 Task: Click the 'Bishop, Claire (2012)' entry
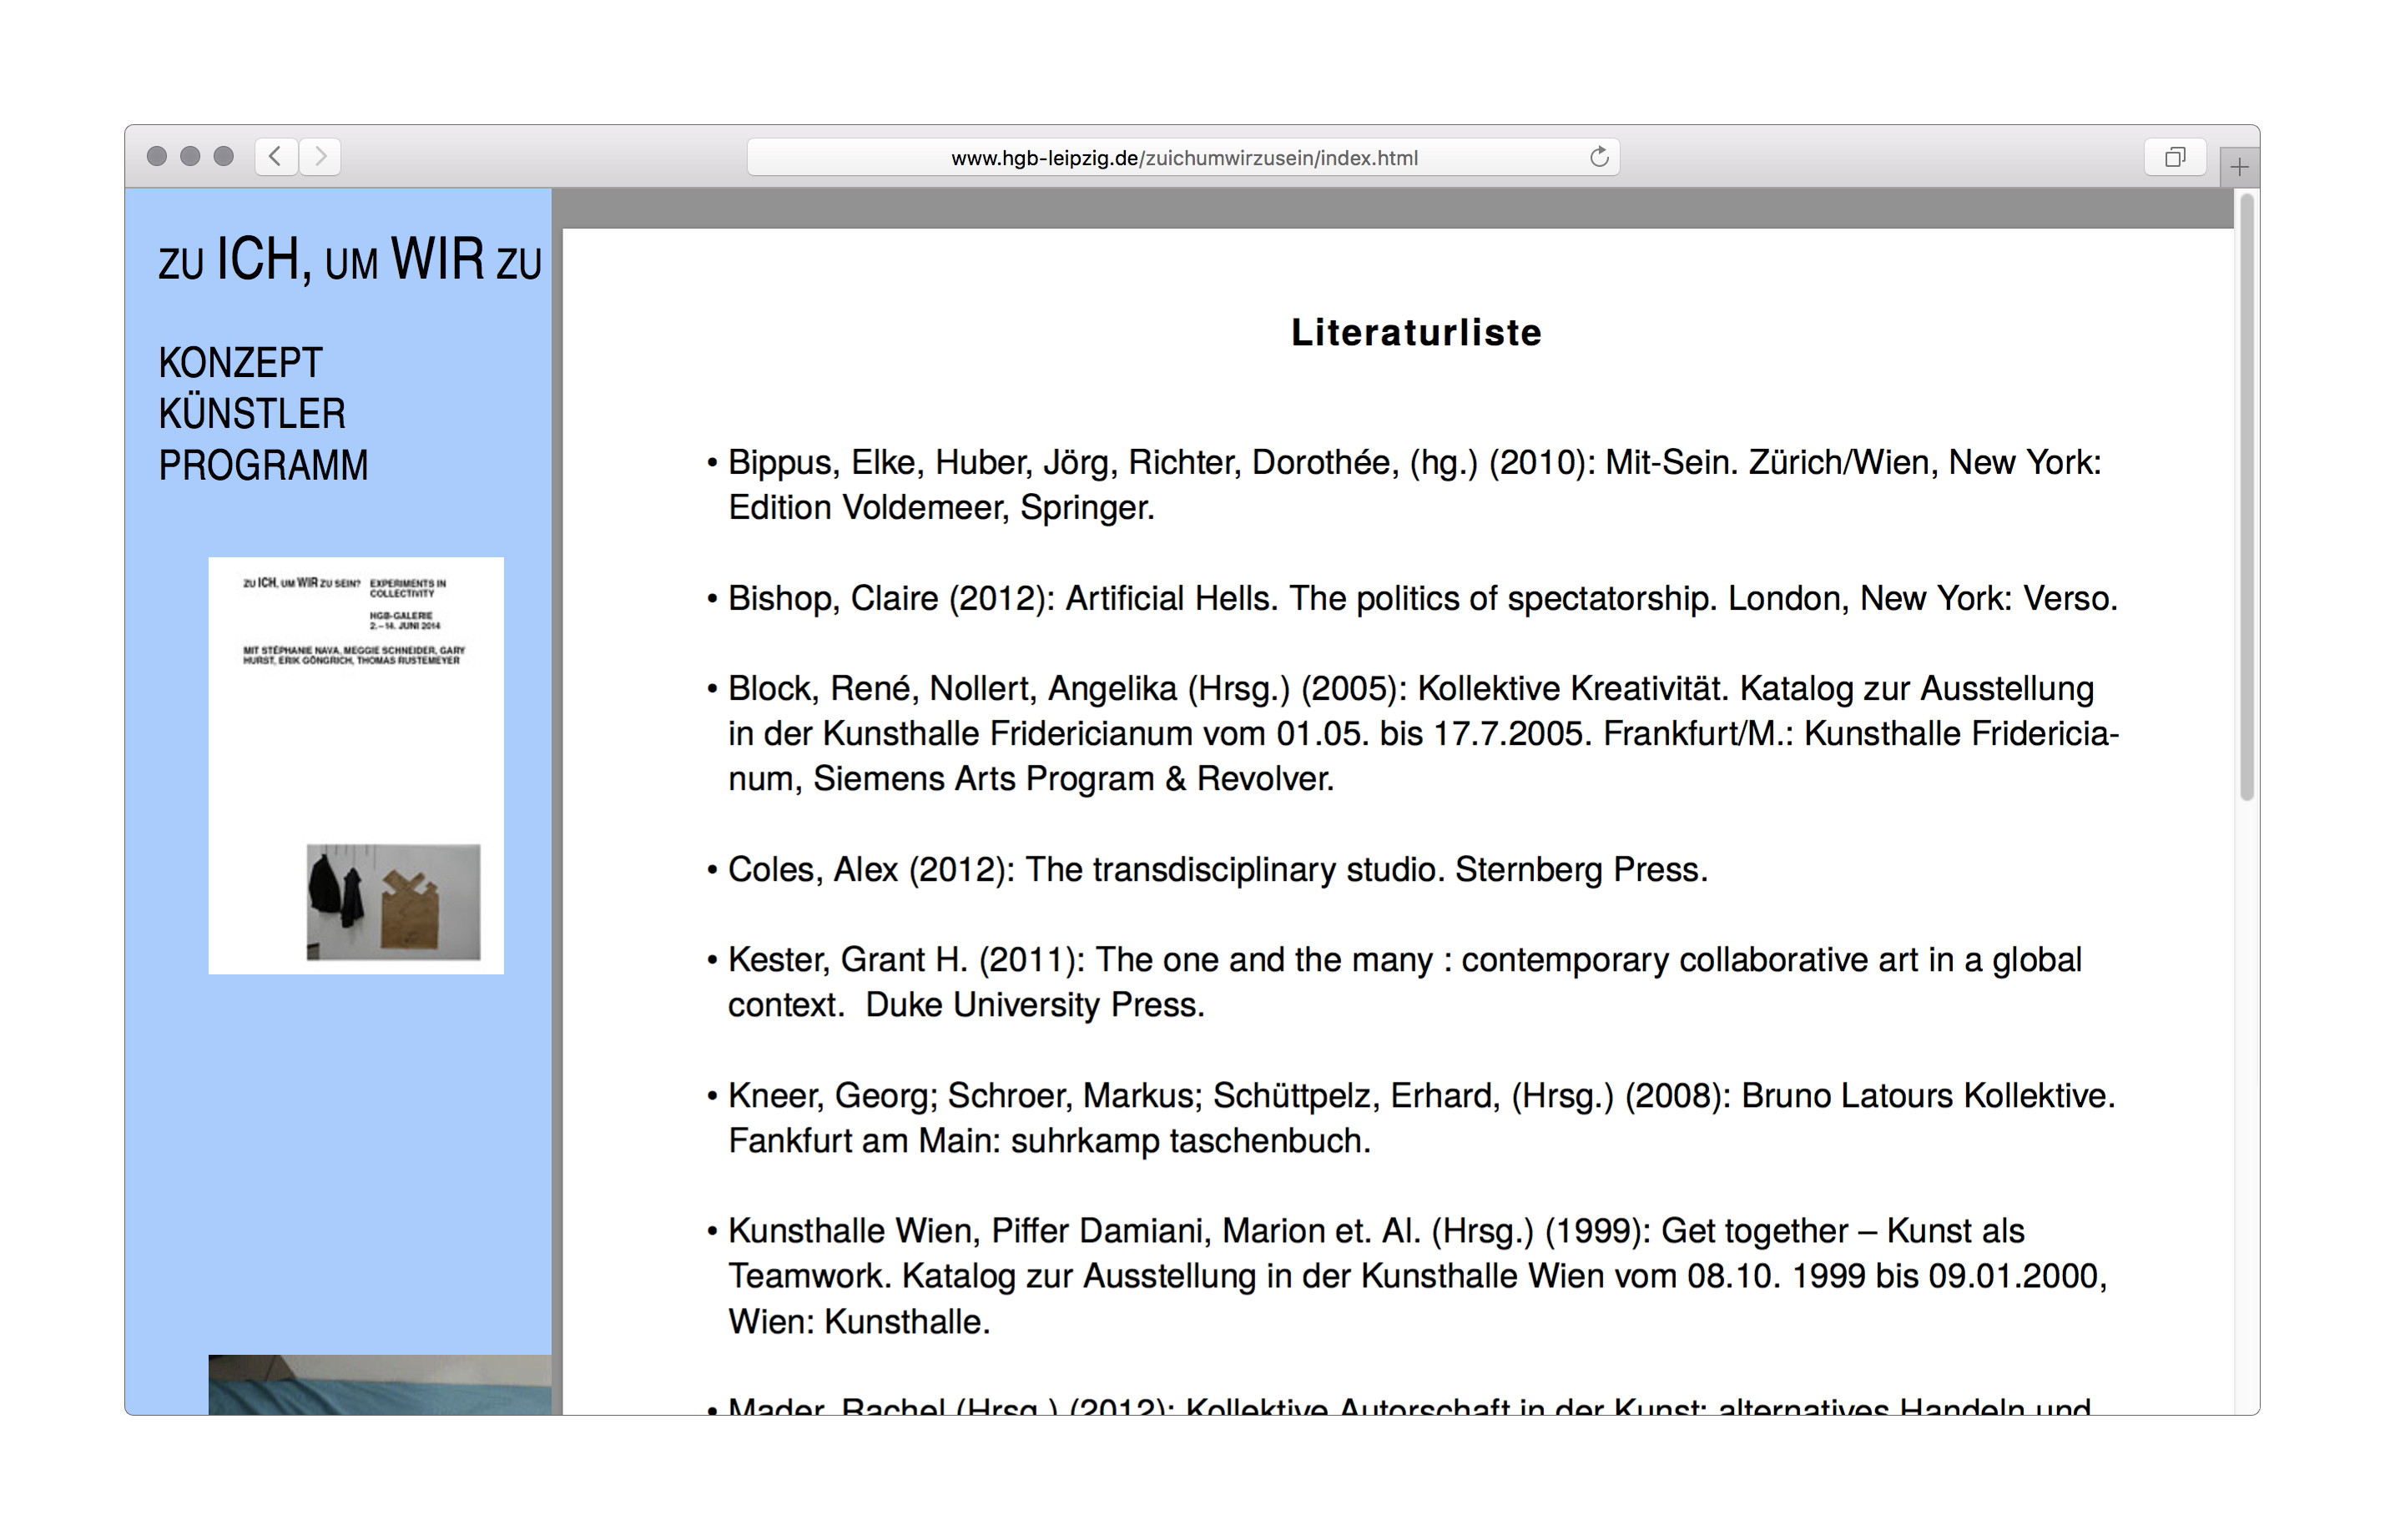(x=1412, y=598)
